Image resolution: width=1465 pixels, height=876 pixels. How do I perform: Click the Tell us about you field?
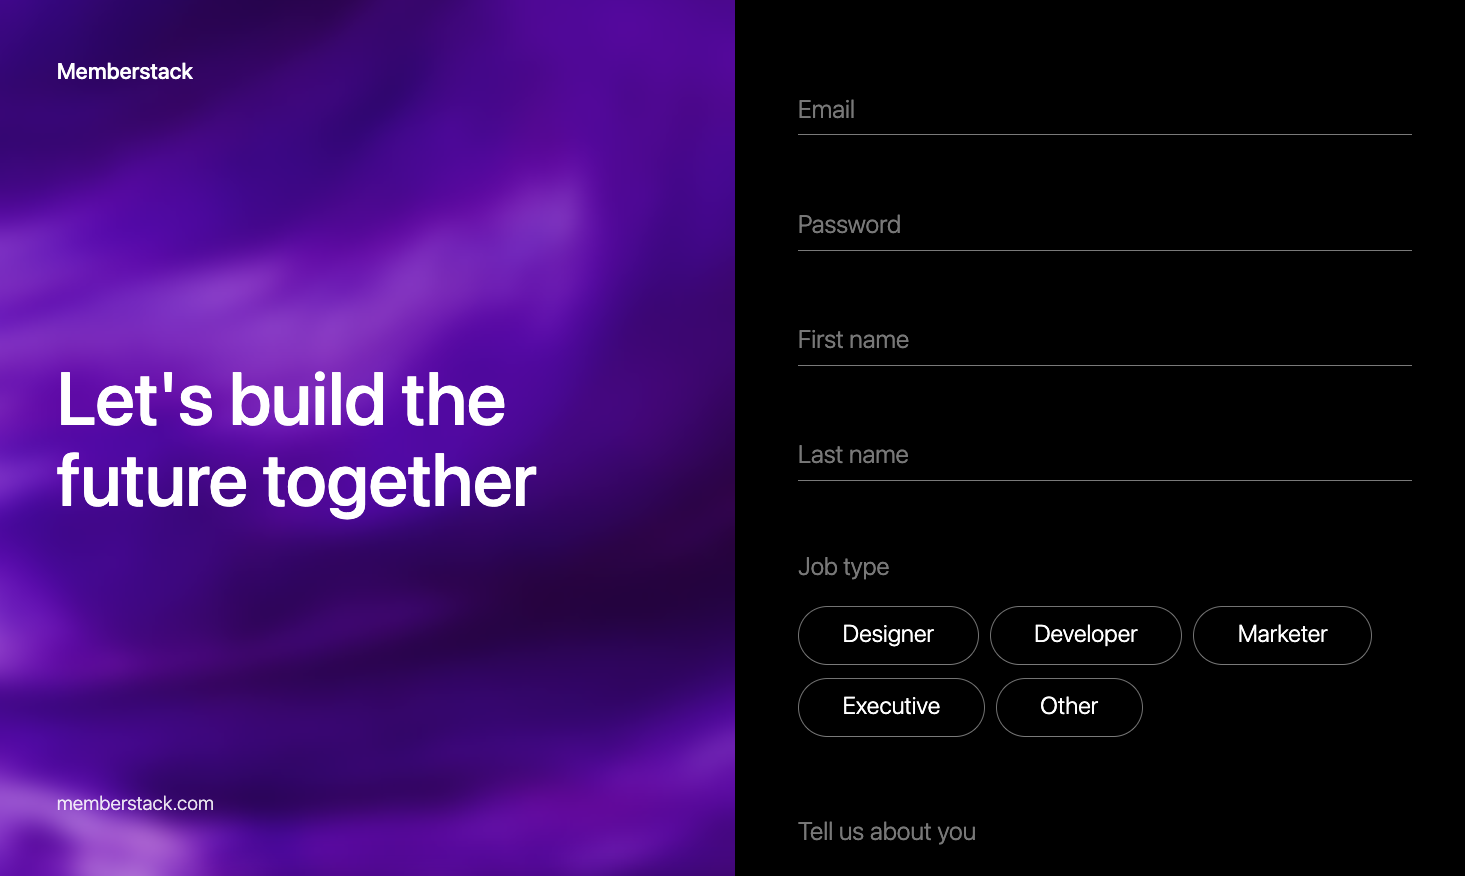coord(1100,832)
